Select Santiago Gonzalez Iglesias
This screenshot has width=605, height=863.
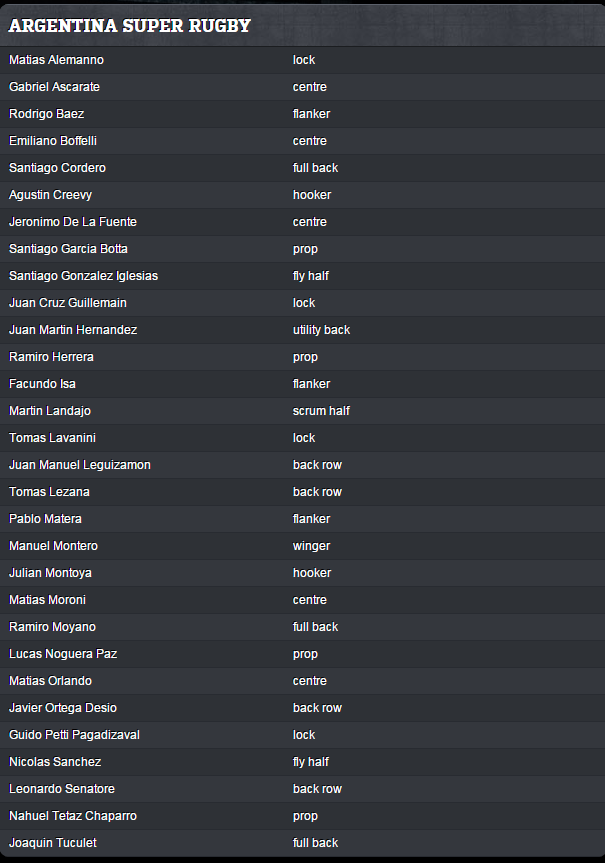(x=83, y=276)
